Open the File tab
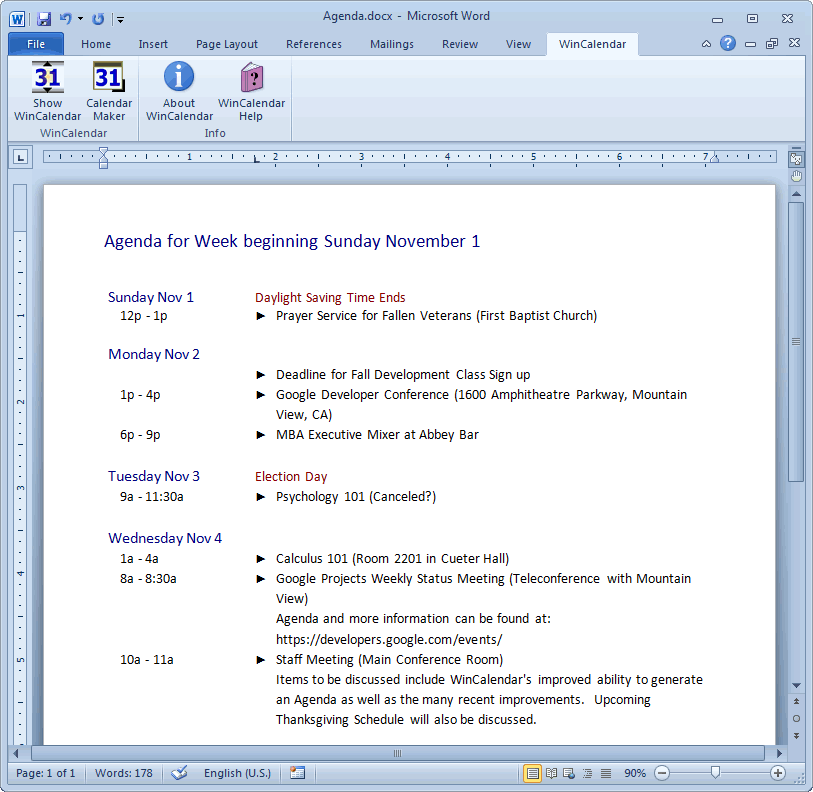Image resolution: width=813 pixels, height=792 pixels. coord(36,44)
